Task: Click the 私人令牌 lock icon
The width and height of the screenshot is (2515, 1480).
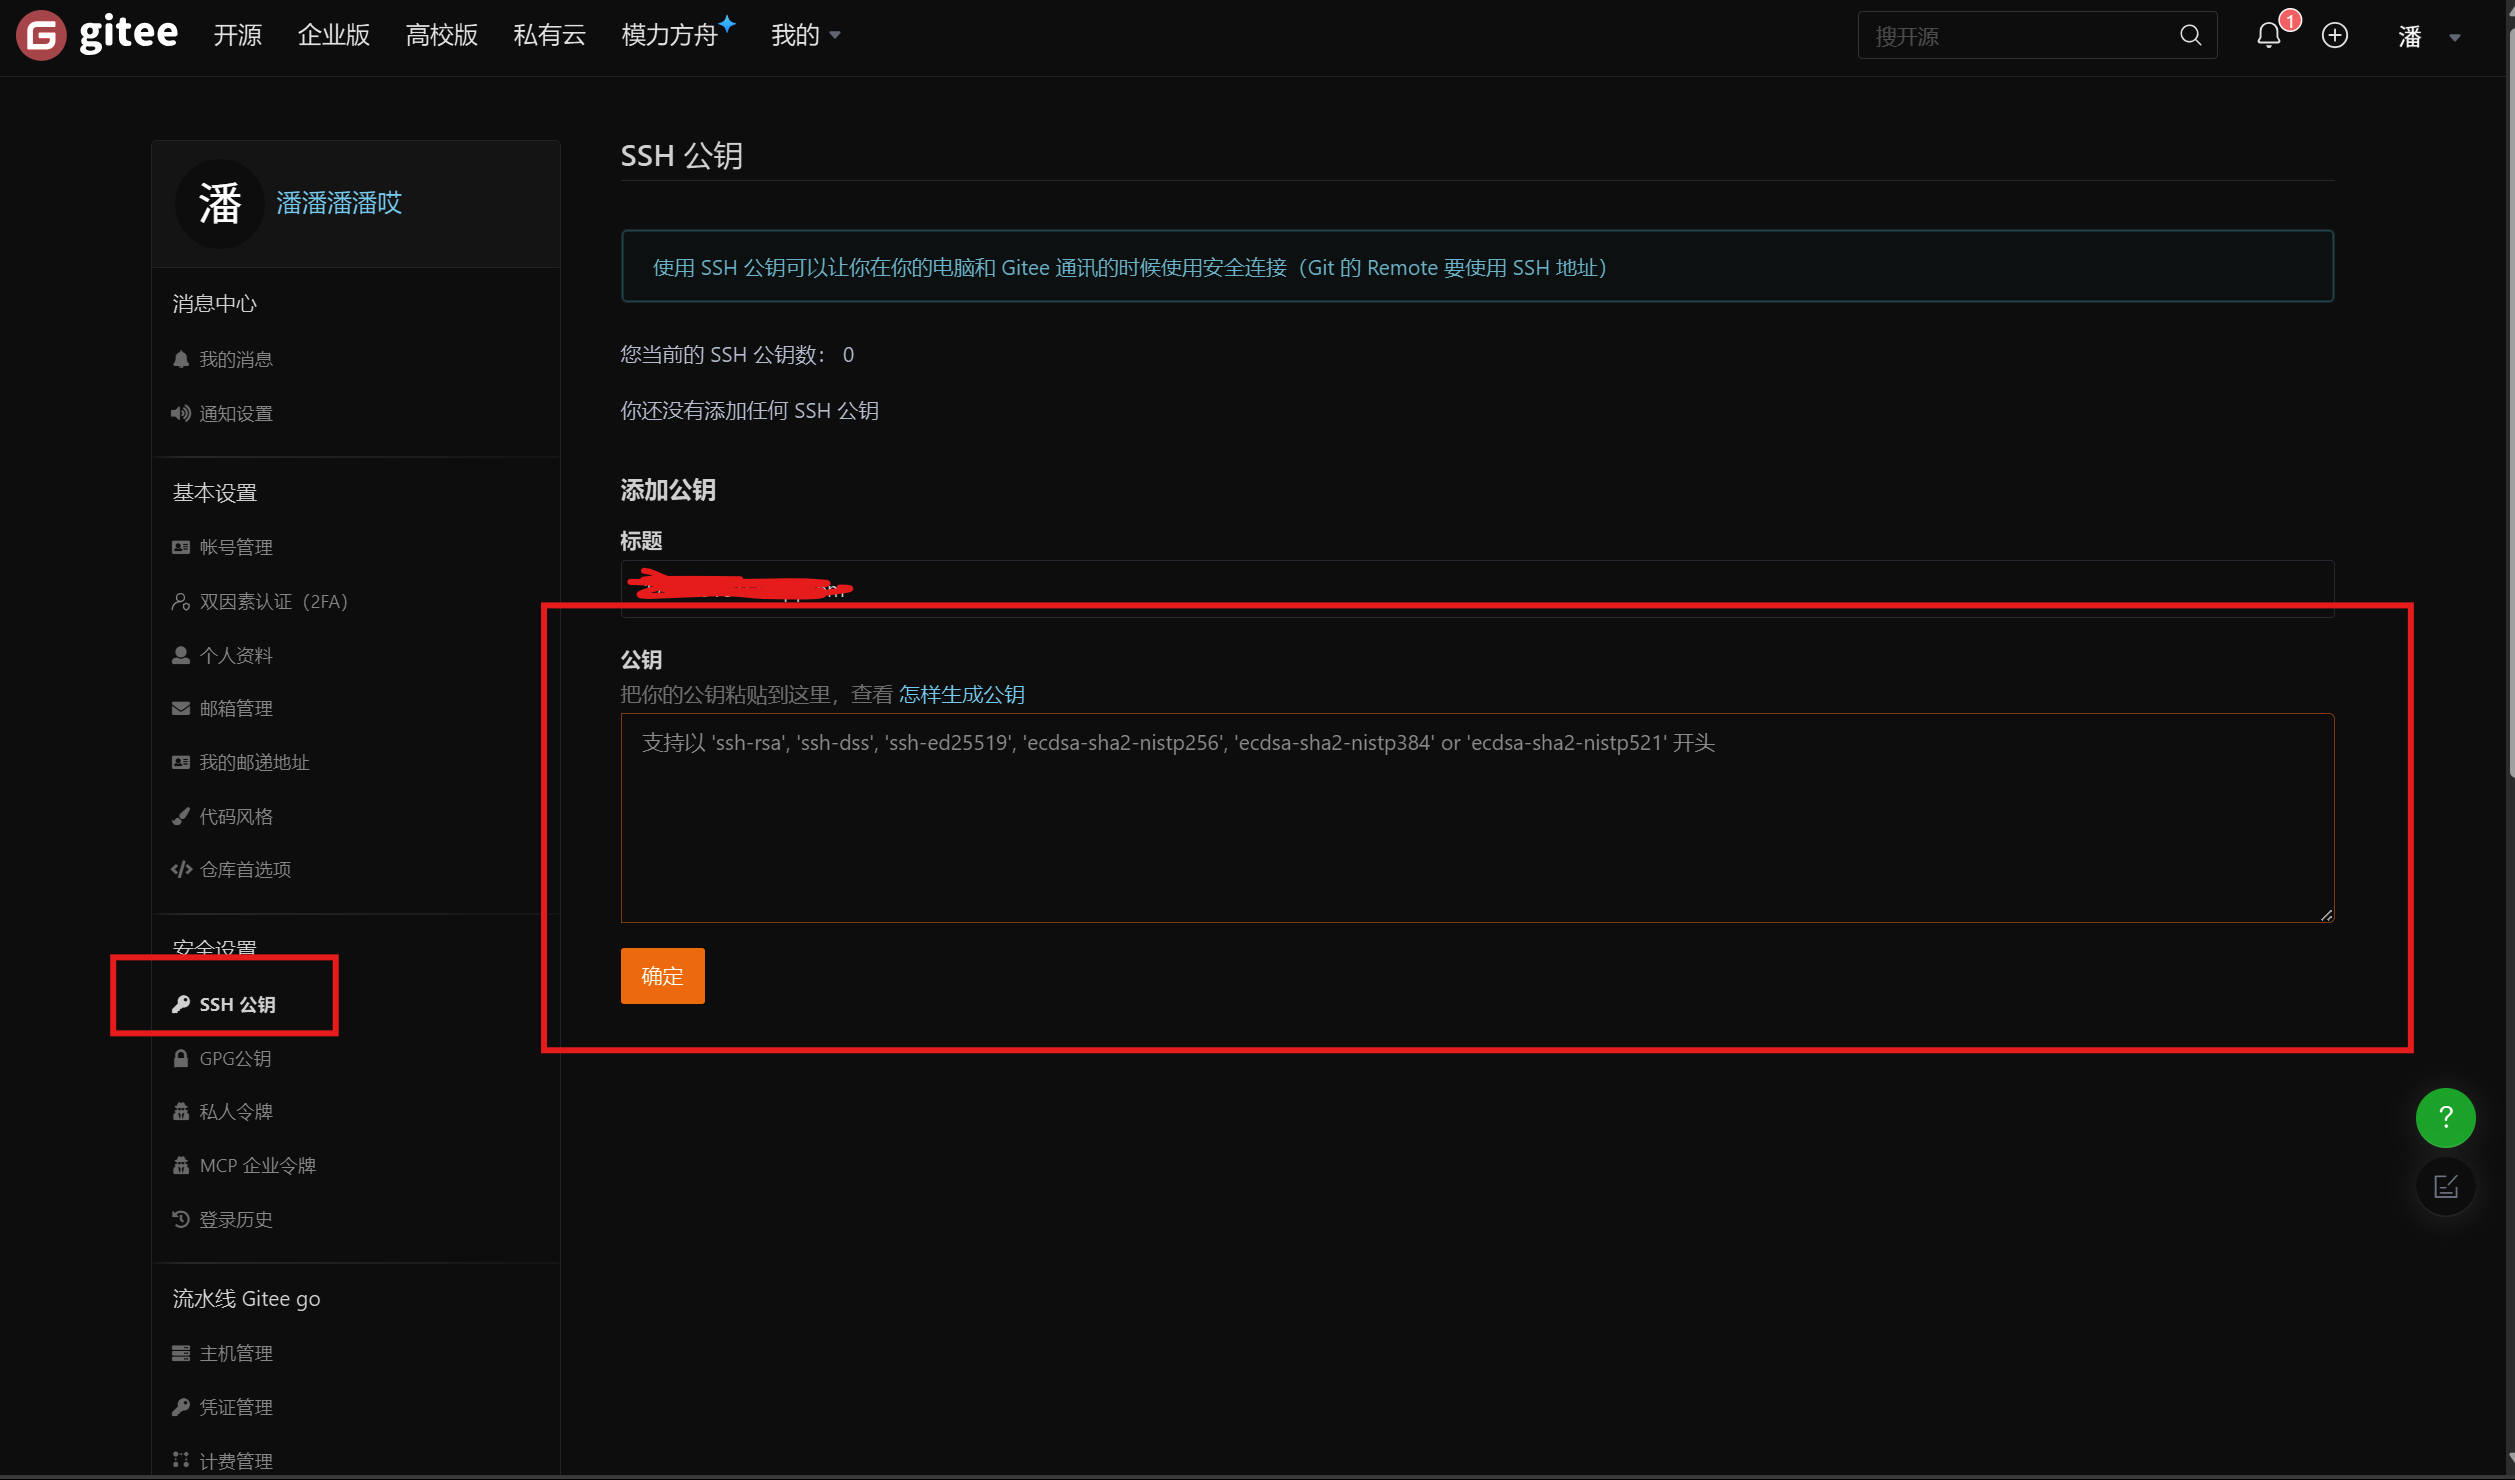Action: [181, 1111]
